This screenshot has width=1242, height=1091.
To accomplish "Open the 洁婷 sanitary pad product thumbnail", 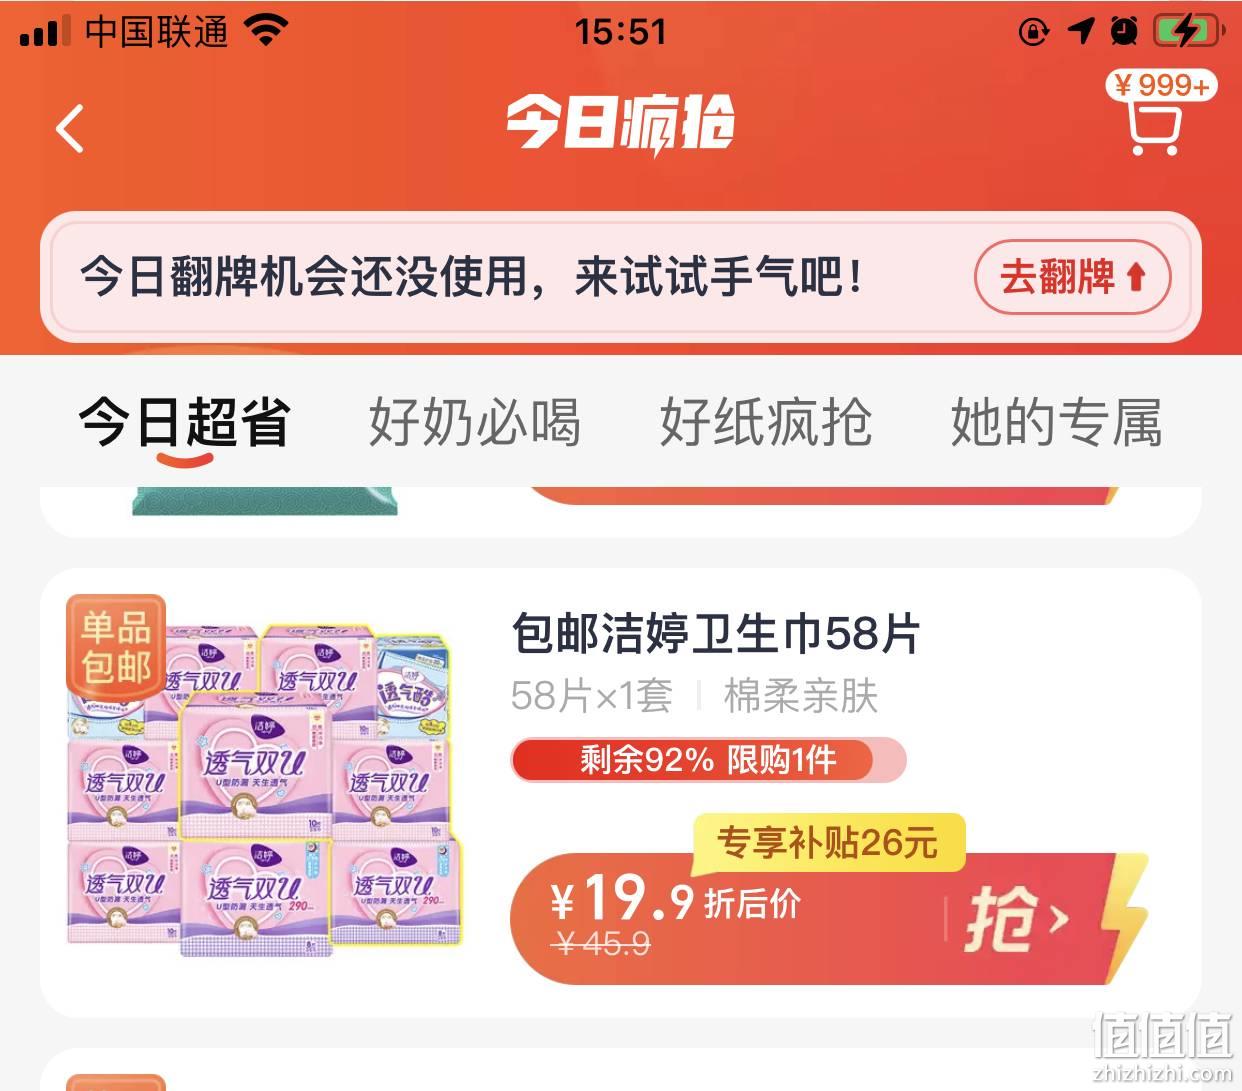I will 262,776.
